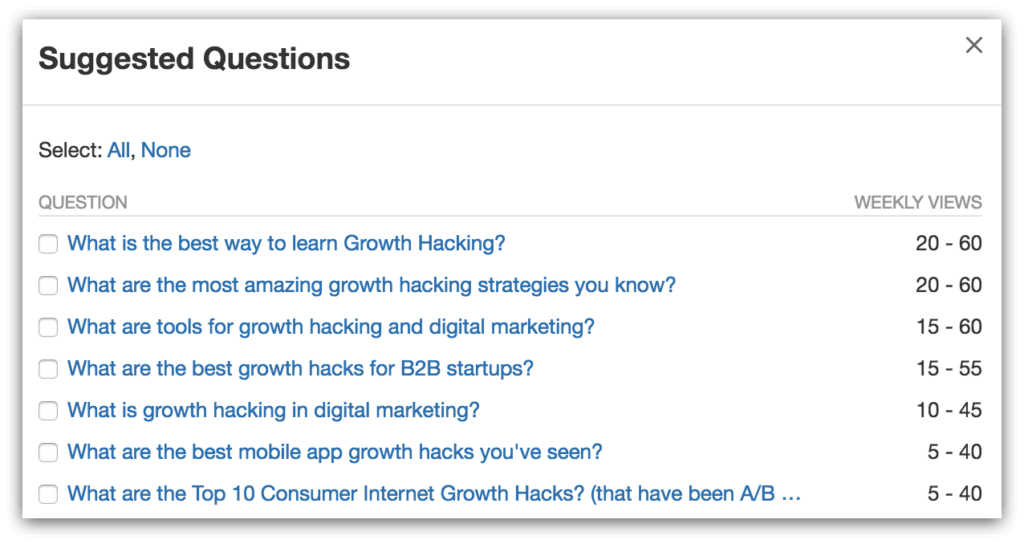Click the 10 - 45 weekly views value
Viewport: 1024px width, 544px height.
click(x=949, y=410)
